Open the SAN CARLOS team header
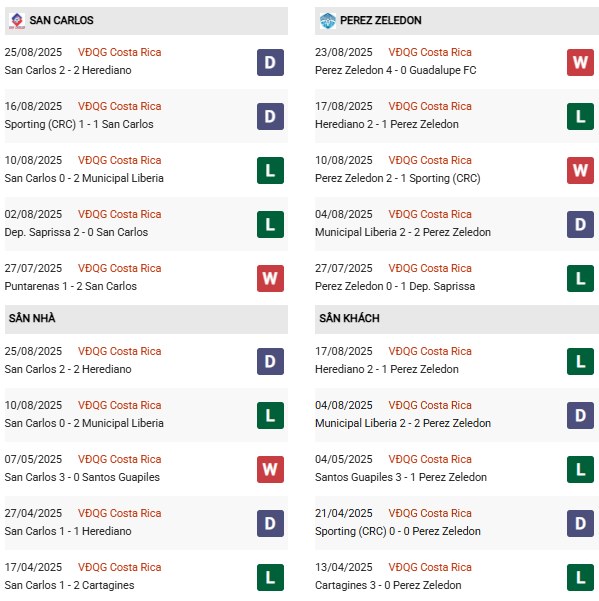Image resolution: width=599 pixels, height=601 pixels. [146, 21]
